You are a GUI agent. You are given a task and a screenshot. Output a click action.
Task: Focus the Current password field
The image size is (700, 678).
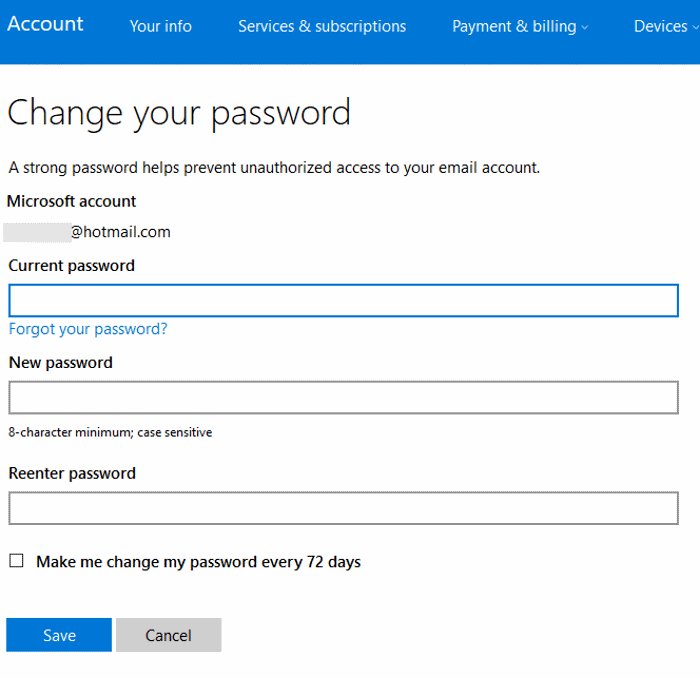point(343,300)
